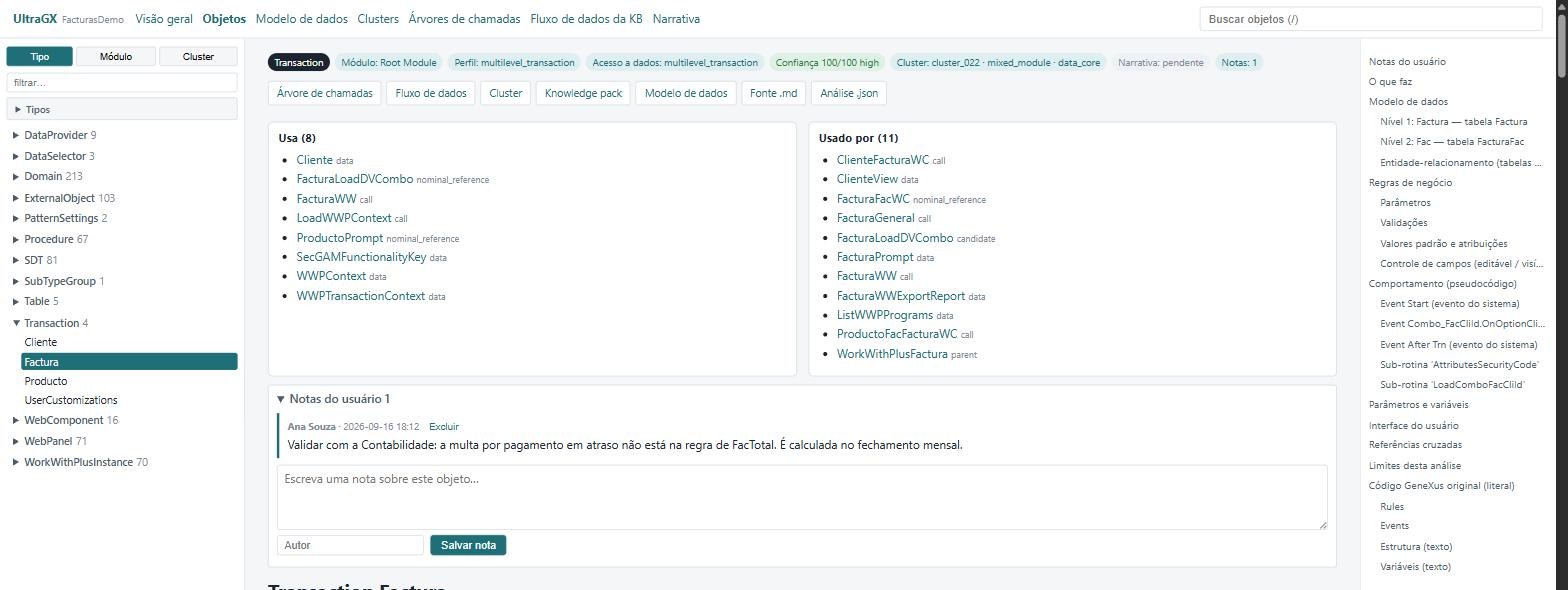Open the Visão geral menu item
The height and width of the screenshot is (590, 1568).
[164, 19]
